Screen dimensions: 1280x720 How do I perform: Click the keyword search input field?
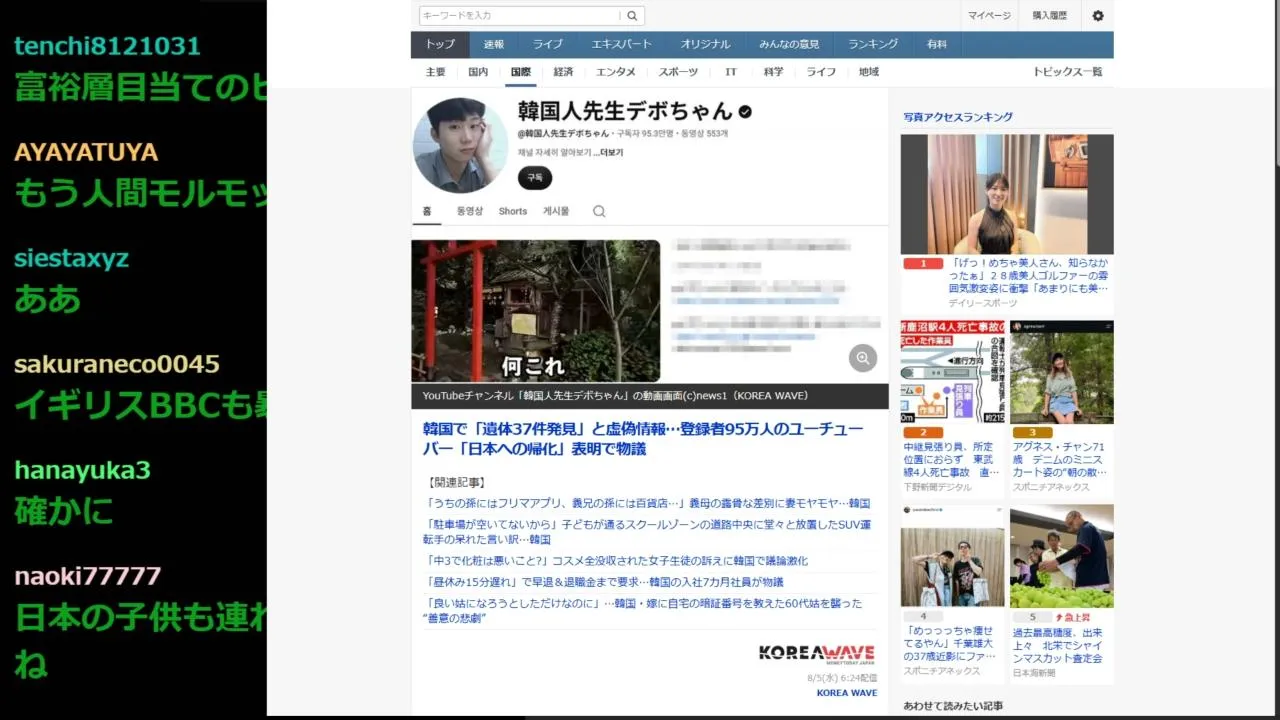pos(520,16)
